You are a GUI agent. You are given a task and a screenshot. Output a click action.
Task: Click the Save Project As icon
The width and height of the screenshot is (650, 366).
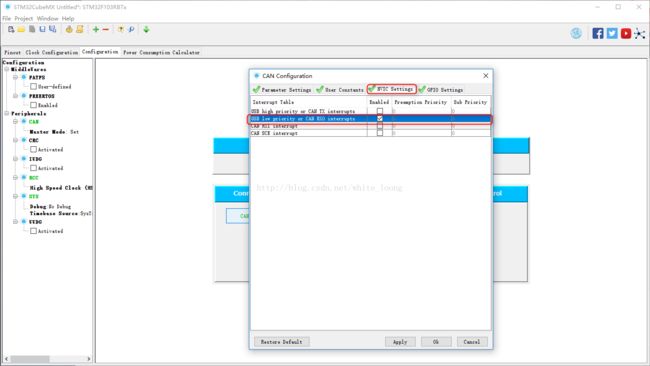pyautogui.click(x=53, y=29)
